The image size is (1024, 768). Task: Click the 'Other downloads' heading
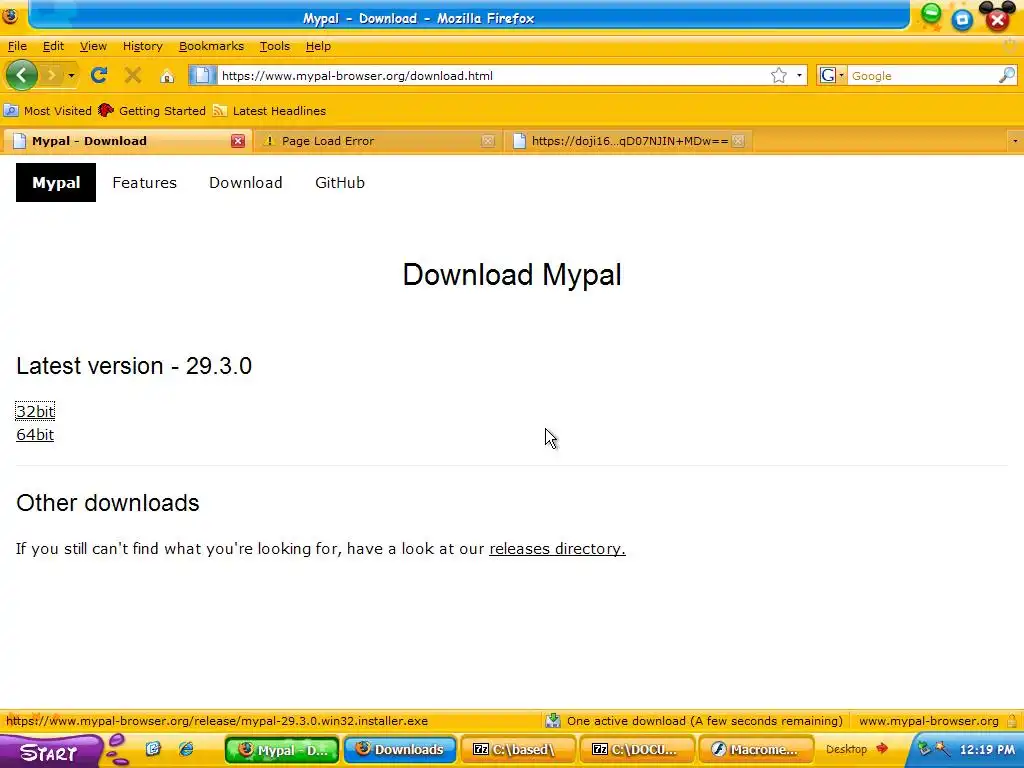pos(108,503)
